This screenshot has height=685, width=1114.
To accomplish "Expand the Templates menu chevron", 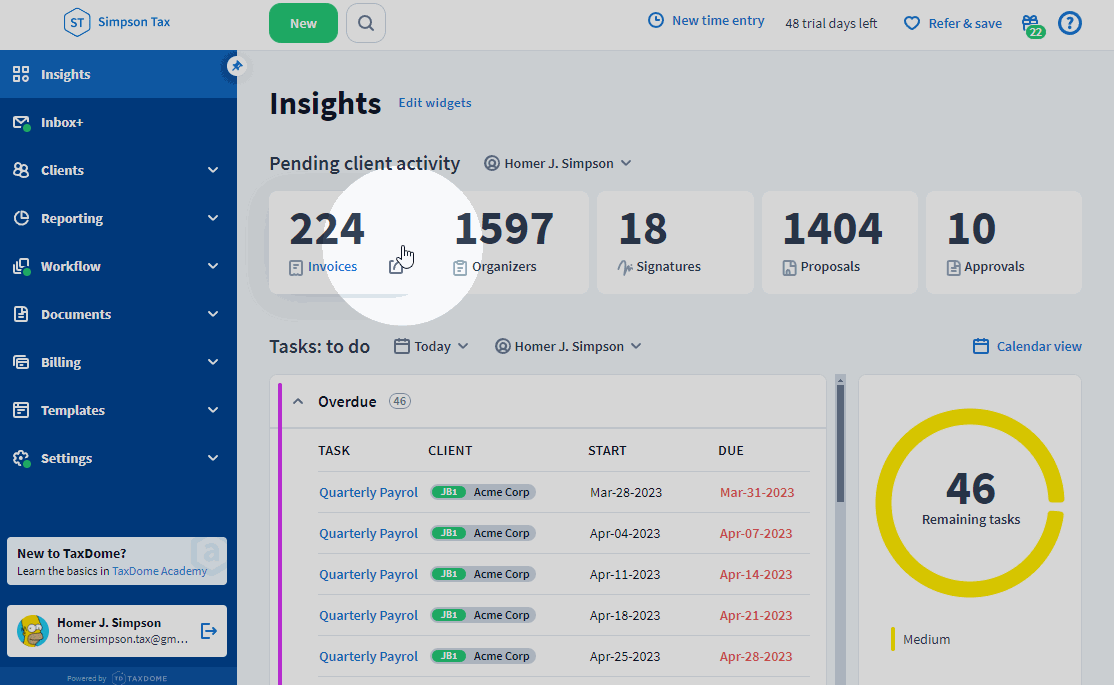I will tap(213, 410).
